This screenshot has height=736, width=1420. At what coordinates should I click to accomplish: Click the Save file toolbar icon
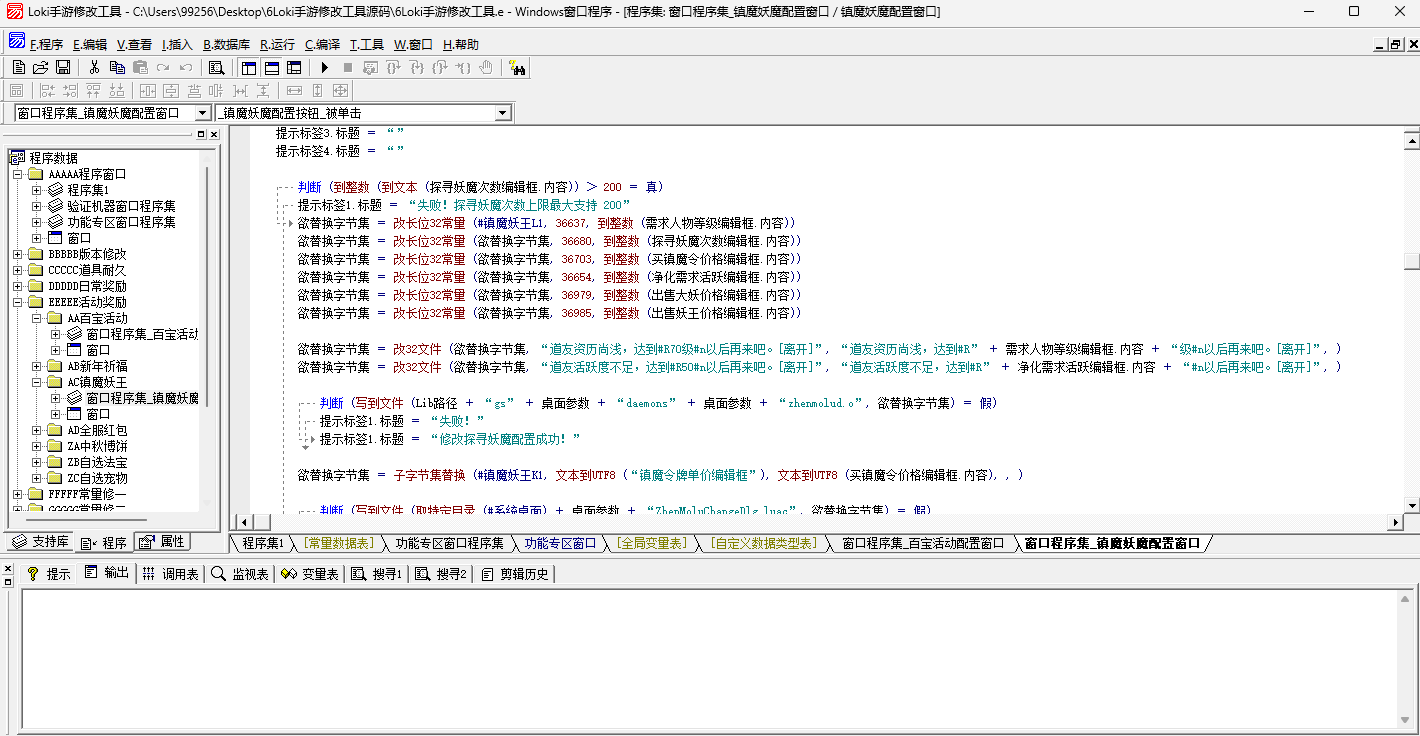pos(63,68)
